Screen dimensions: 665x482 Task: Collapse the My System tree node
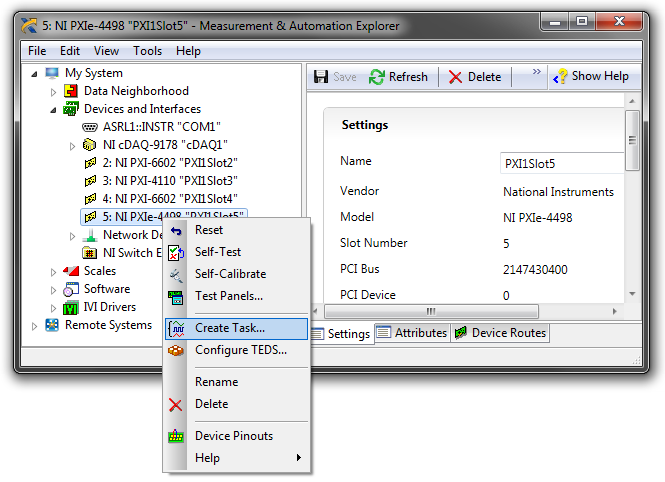point(34,74)
